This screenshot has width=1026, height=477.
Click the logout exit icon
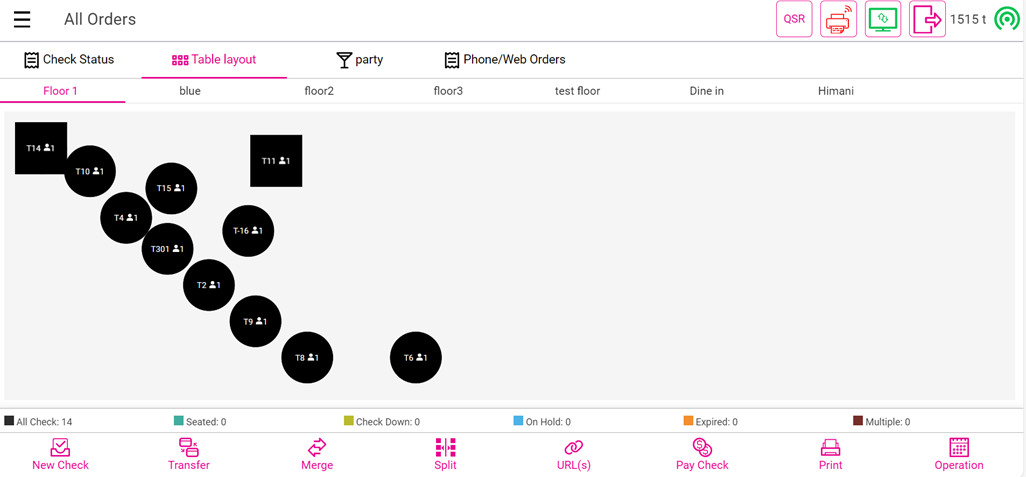(x=927, y=19)
